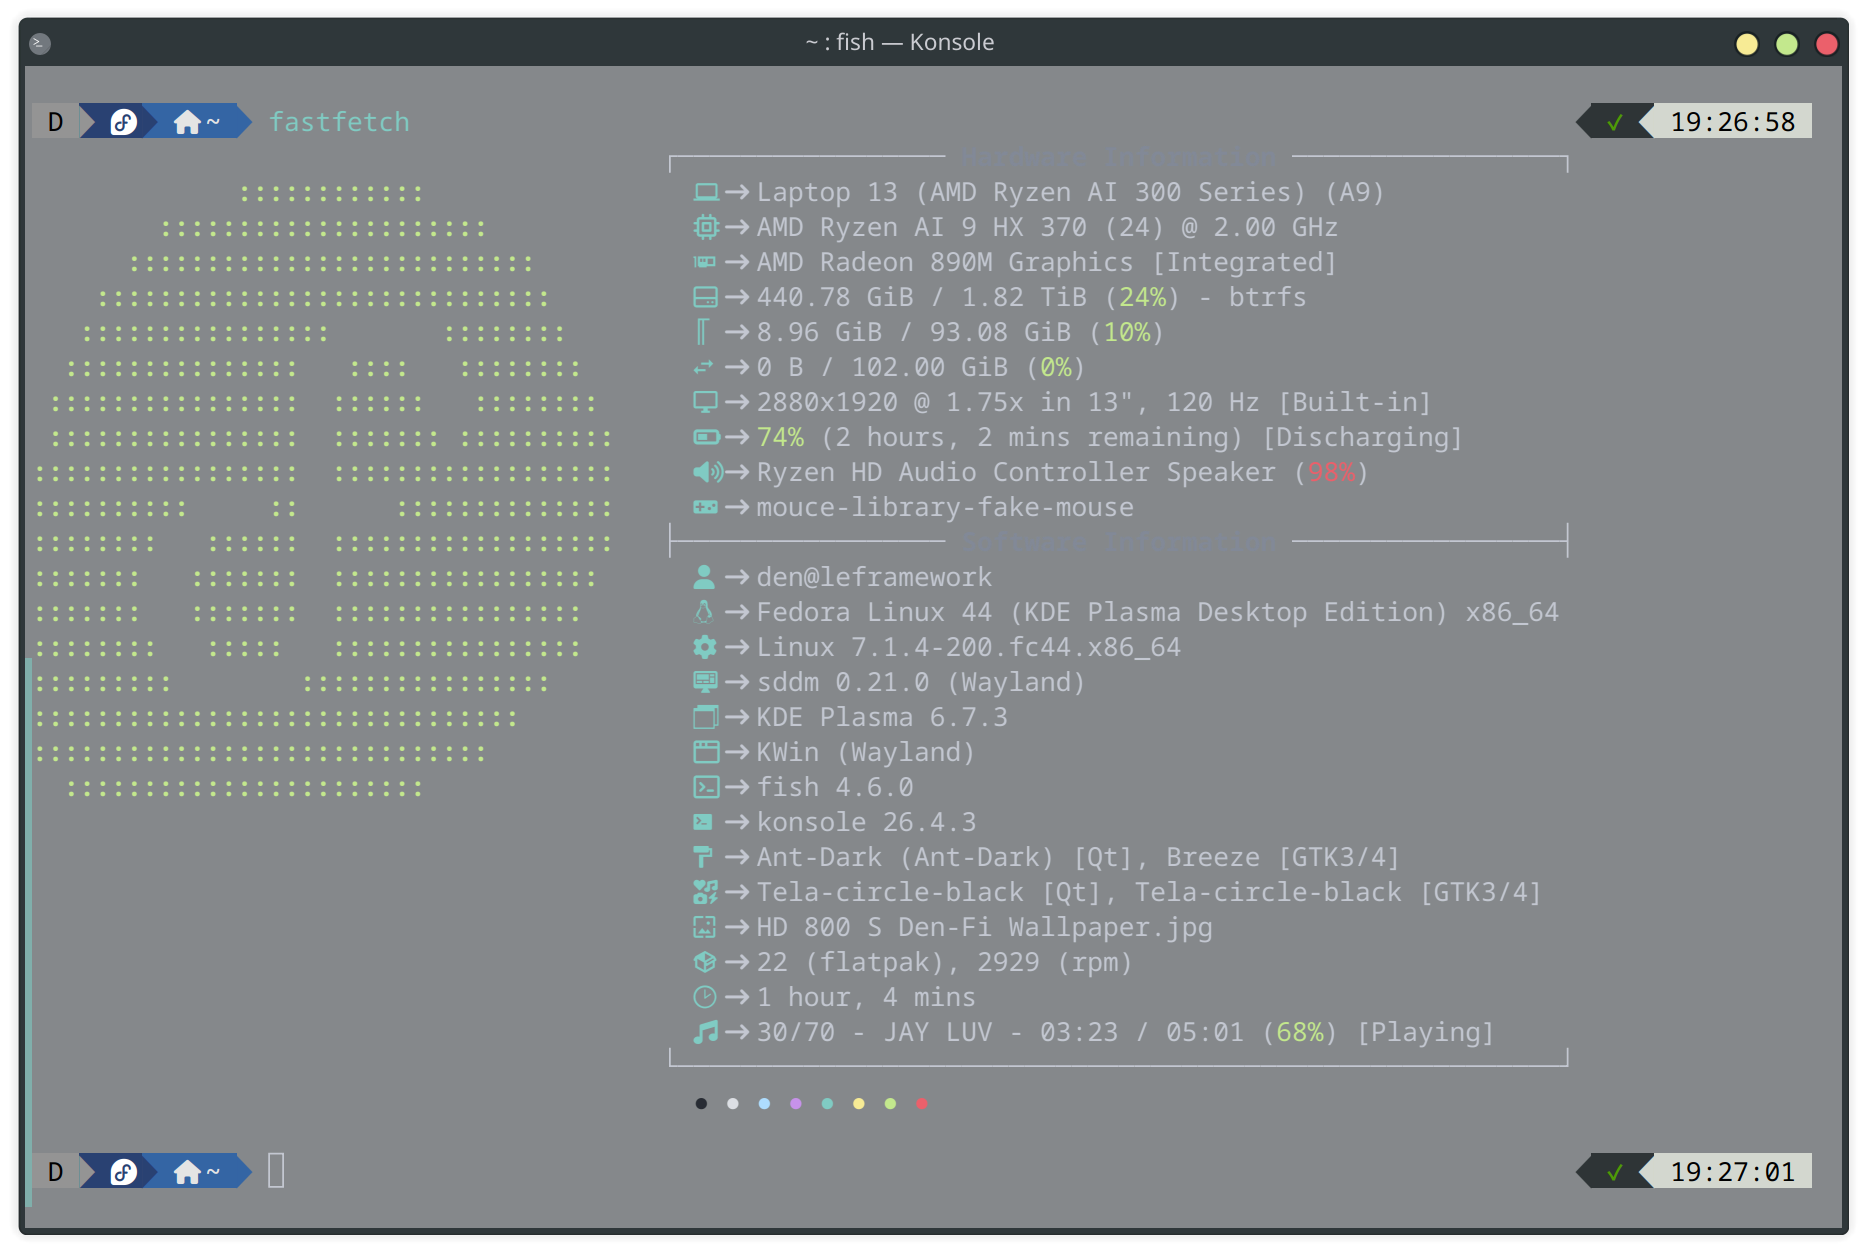Click the green color dot below the info box

pos(890,1104)
